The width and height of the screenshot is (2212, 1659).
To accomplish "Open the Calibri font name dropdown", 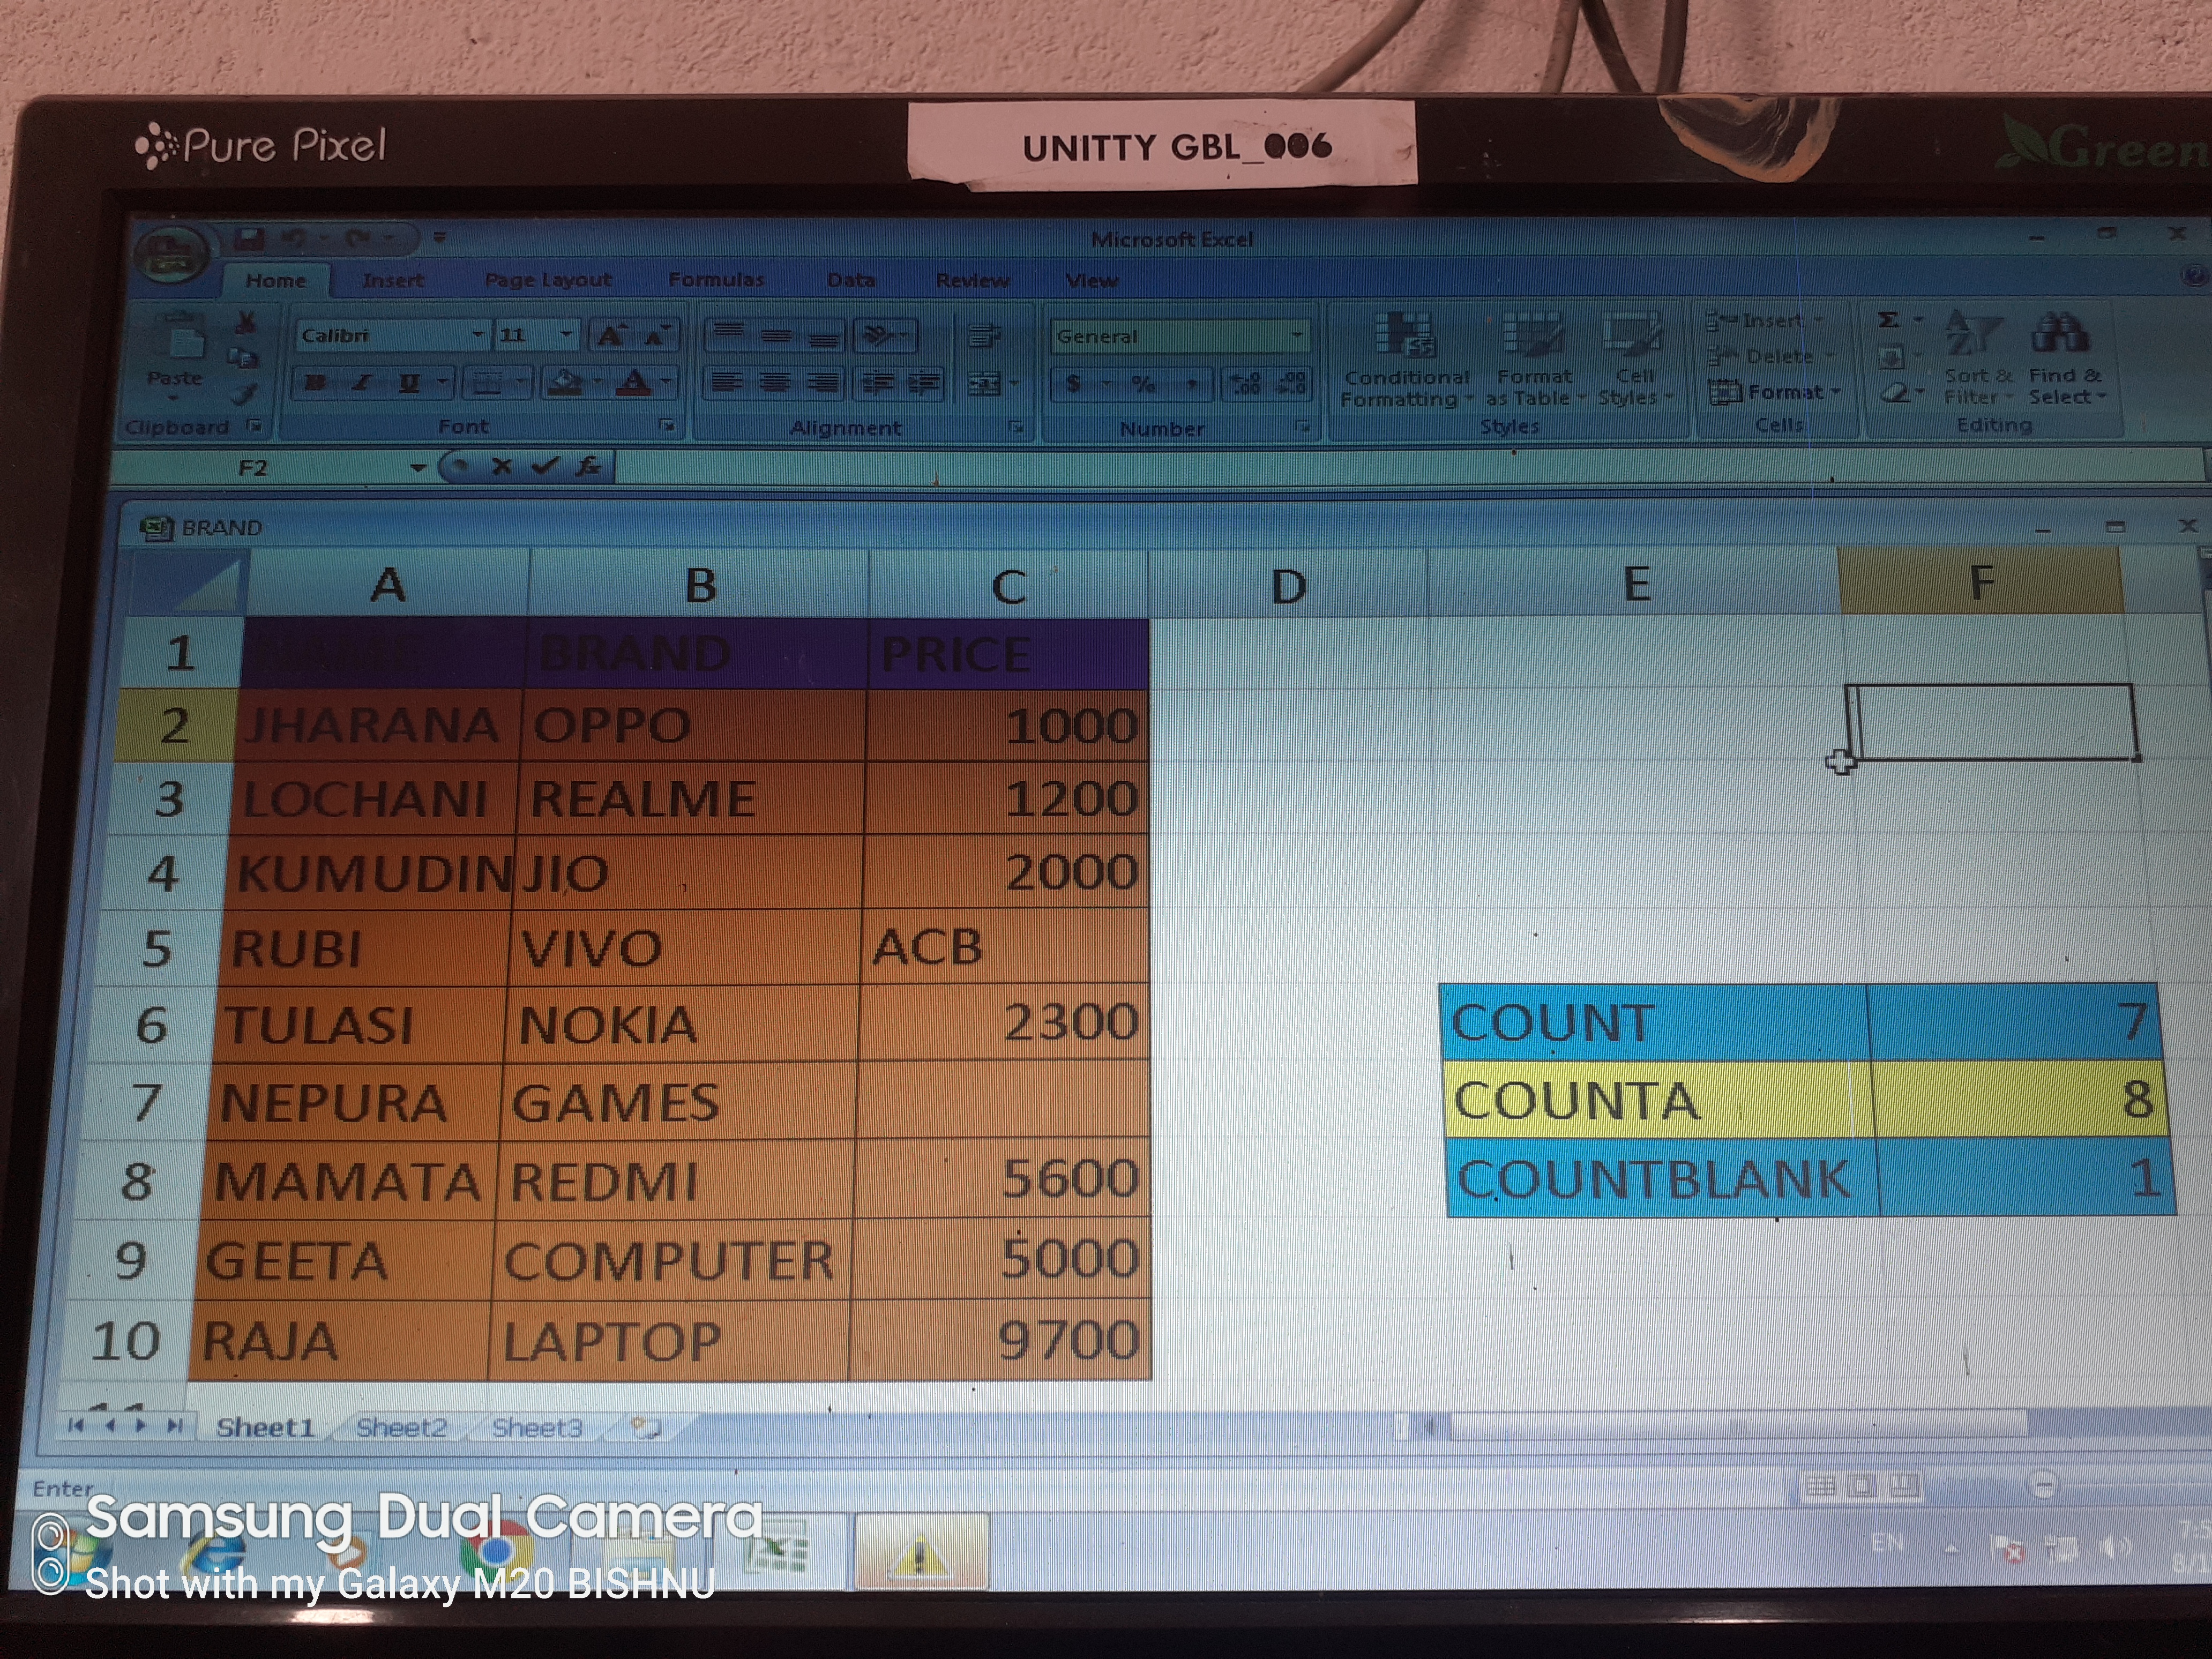I will click(x=478, y=335).
